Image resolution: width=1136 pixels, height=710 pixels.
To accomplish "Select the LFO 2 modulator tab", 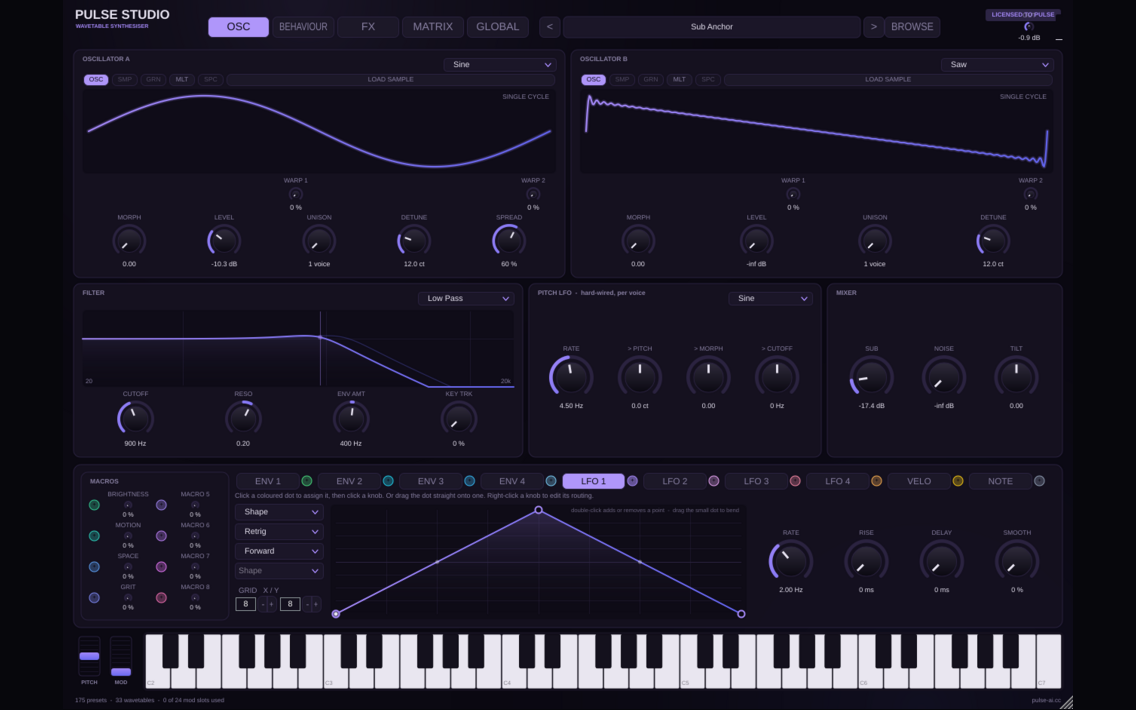I will click(x=674, y=481).
